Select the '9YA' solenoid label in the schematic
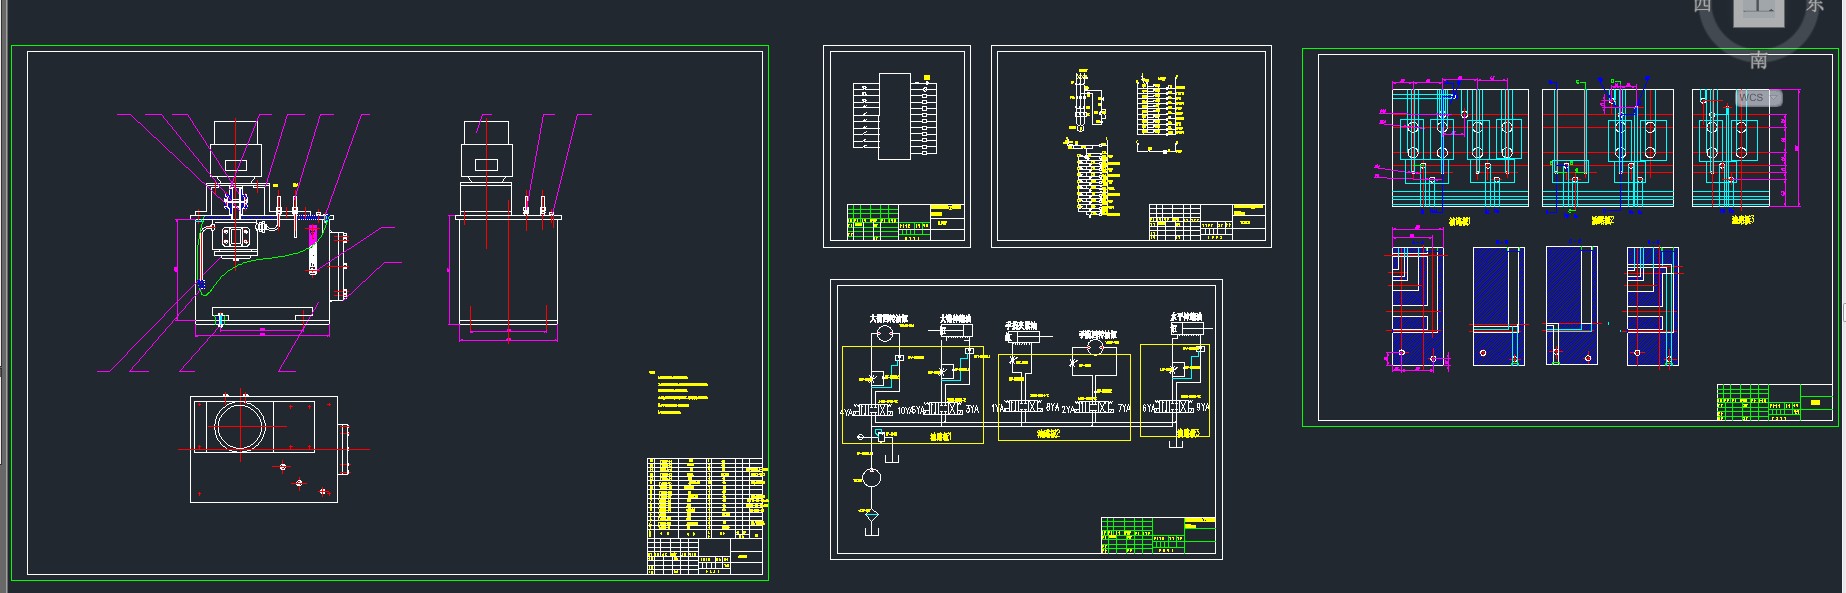 (x=1202, y=408)
